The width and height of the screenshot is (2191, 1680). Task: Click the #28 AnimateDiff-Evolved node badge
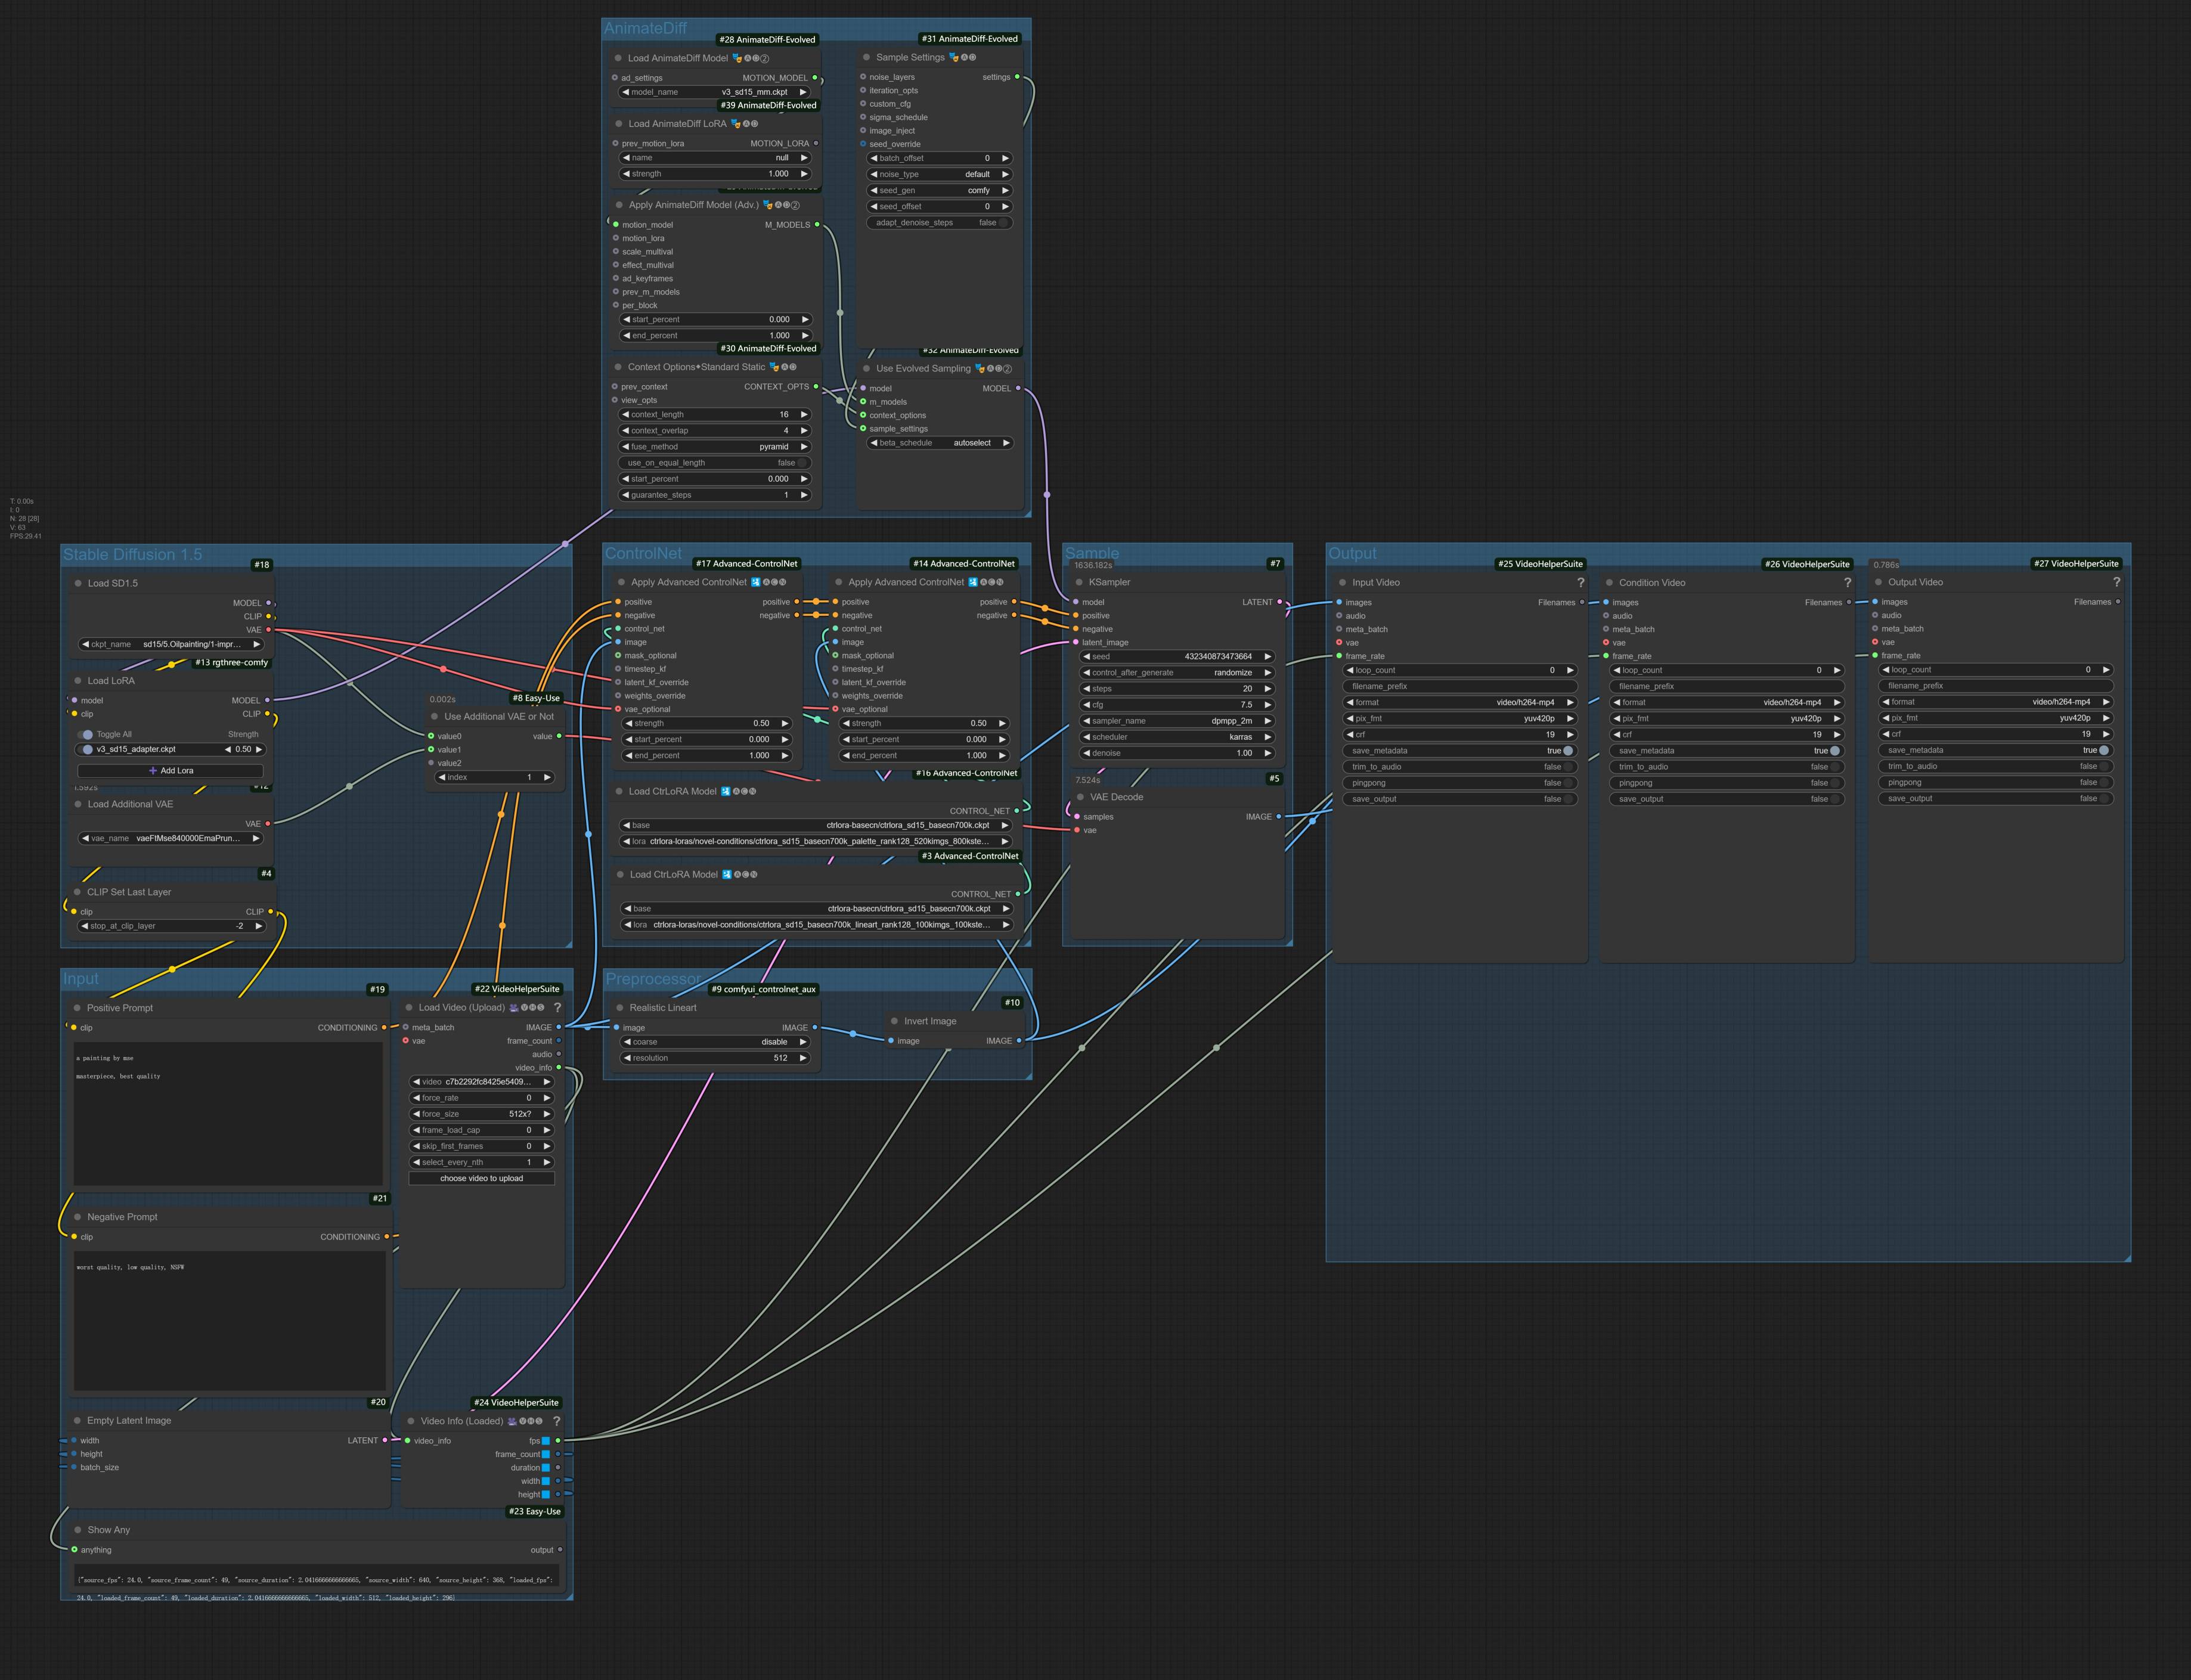[767, 40]
